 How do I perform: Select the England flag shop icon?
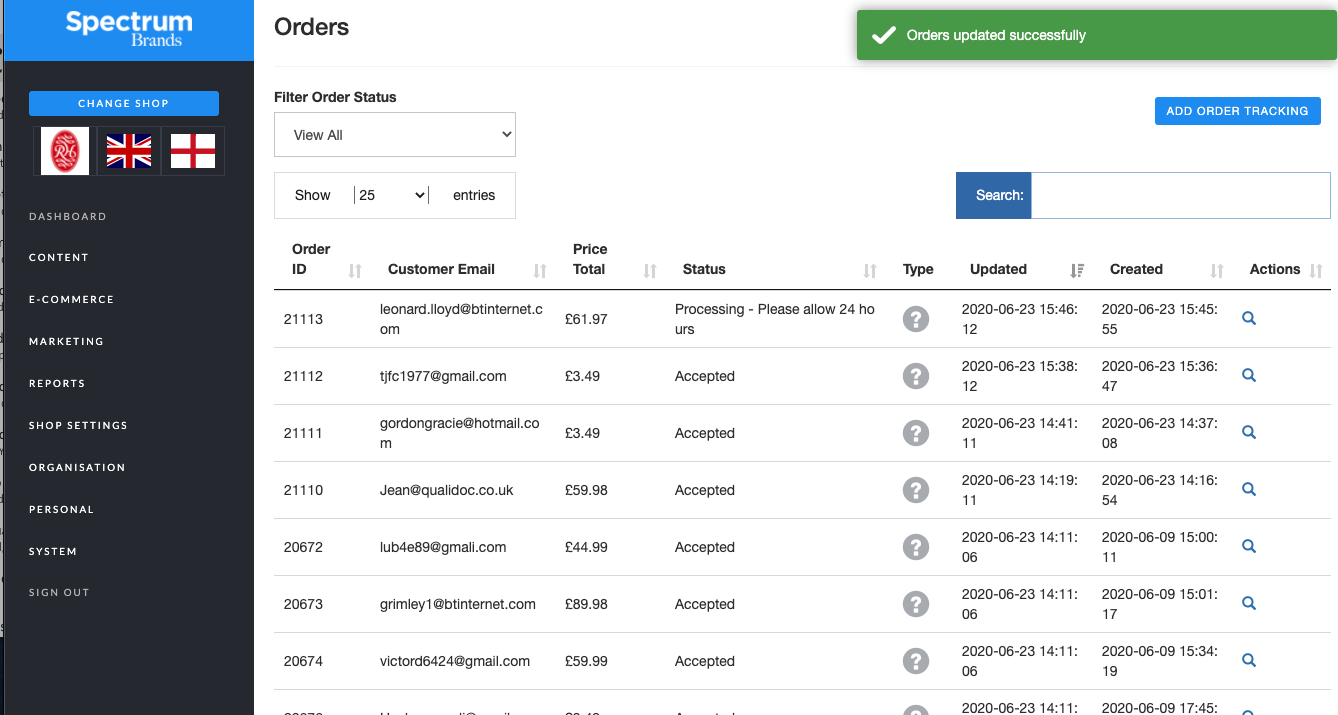193,151
